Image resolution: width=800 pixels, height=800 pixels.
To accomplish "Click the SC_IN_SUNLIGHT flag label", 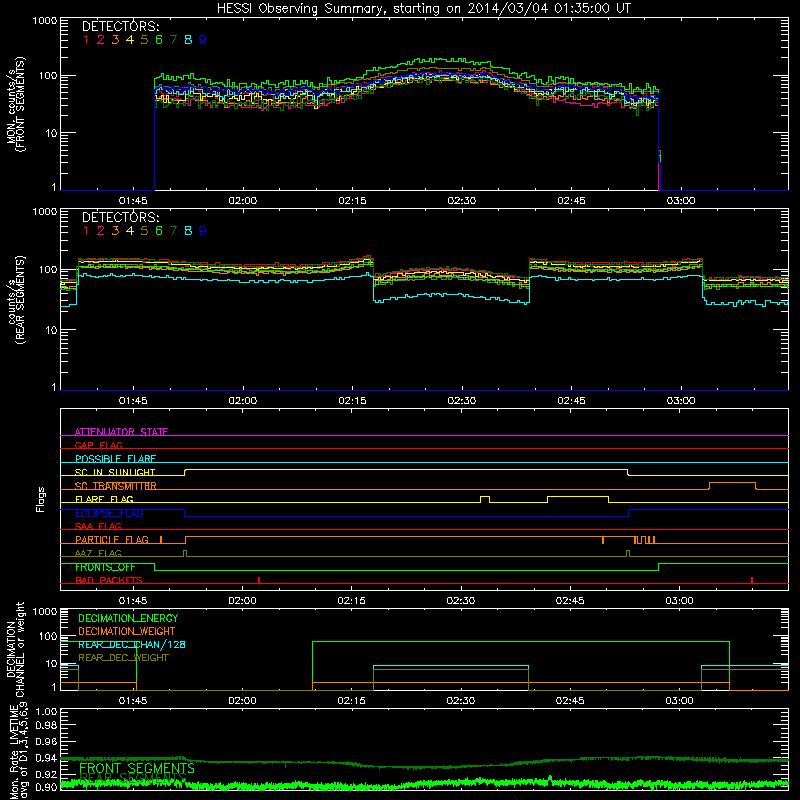I will coord(115,472).
